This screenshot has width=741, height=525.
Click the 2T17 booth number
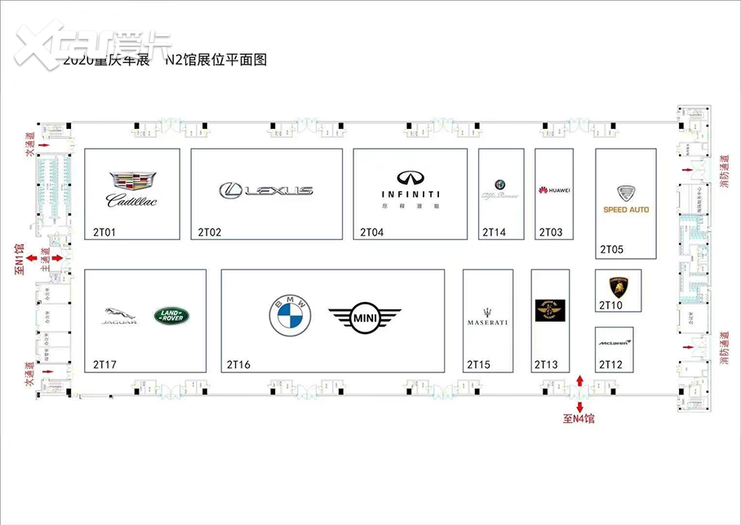(x=104, y=364)
